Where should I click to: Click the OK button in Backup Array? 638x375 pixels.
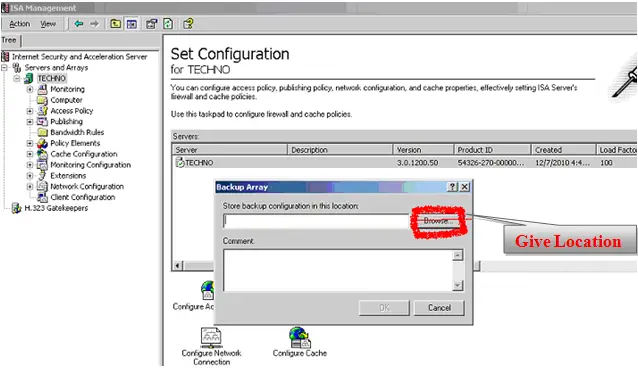(x=384, y=308)
